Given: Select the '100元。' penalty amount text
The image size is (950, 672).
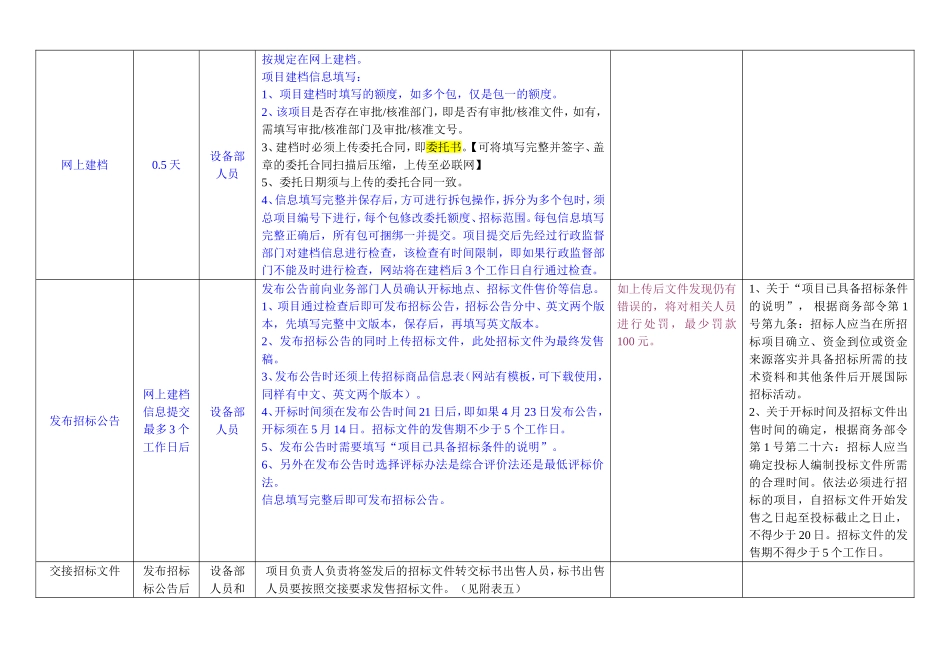Looking at the screenshot, I should (636, 341).
